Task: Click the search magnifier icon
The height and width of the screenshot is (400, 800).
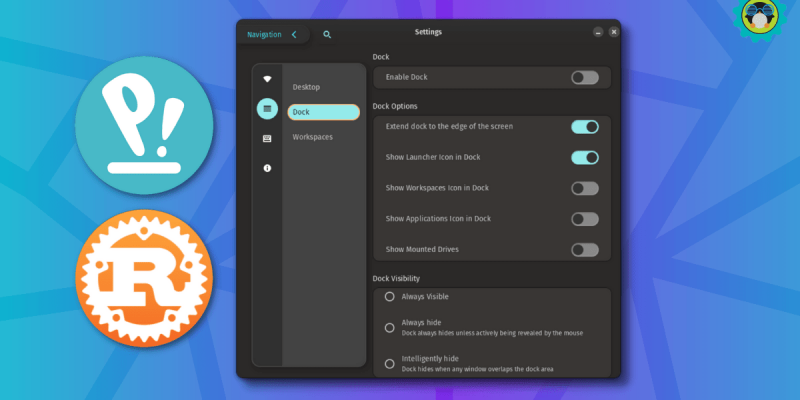Action: pyautogui.click(x=327, y=35)
